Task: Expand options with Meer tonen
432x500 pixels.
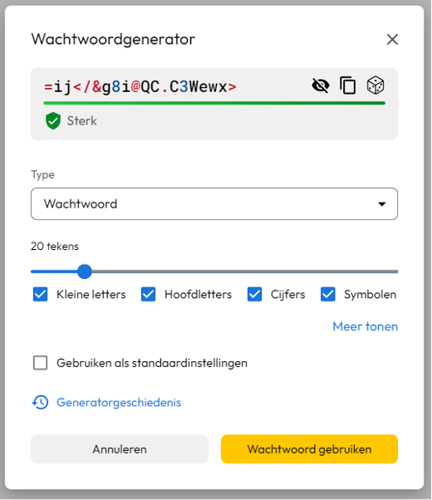Action: 365,326
